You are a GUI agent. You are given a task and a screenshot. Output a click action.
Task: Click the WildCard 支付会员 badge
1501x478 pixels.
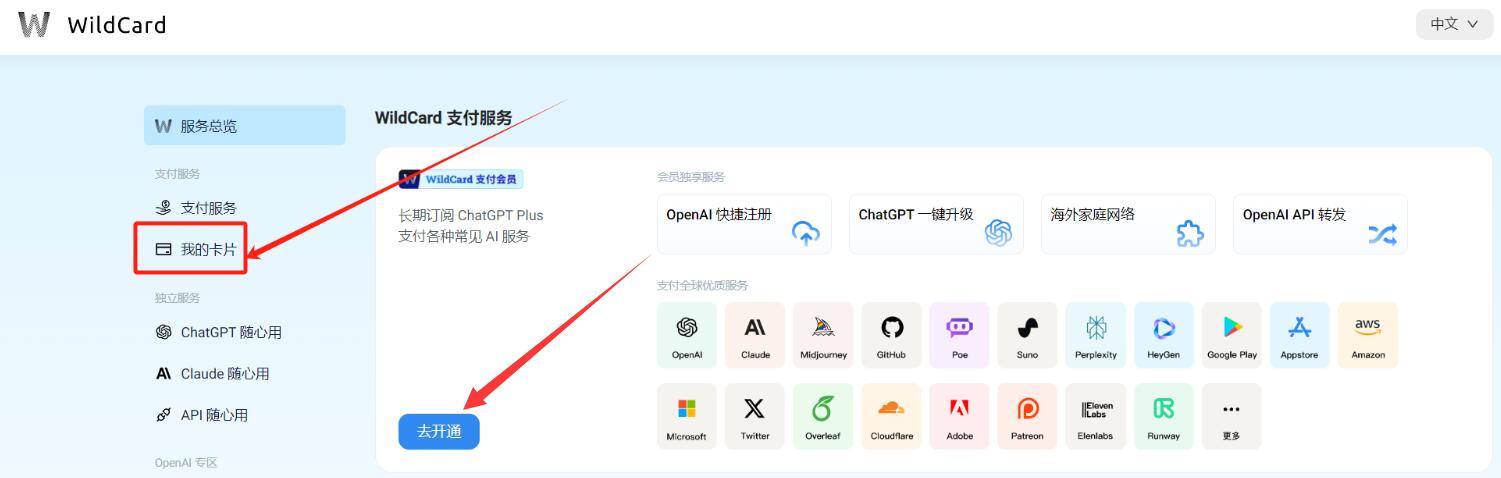(461, 179)
